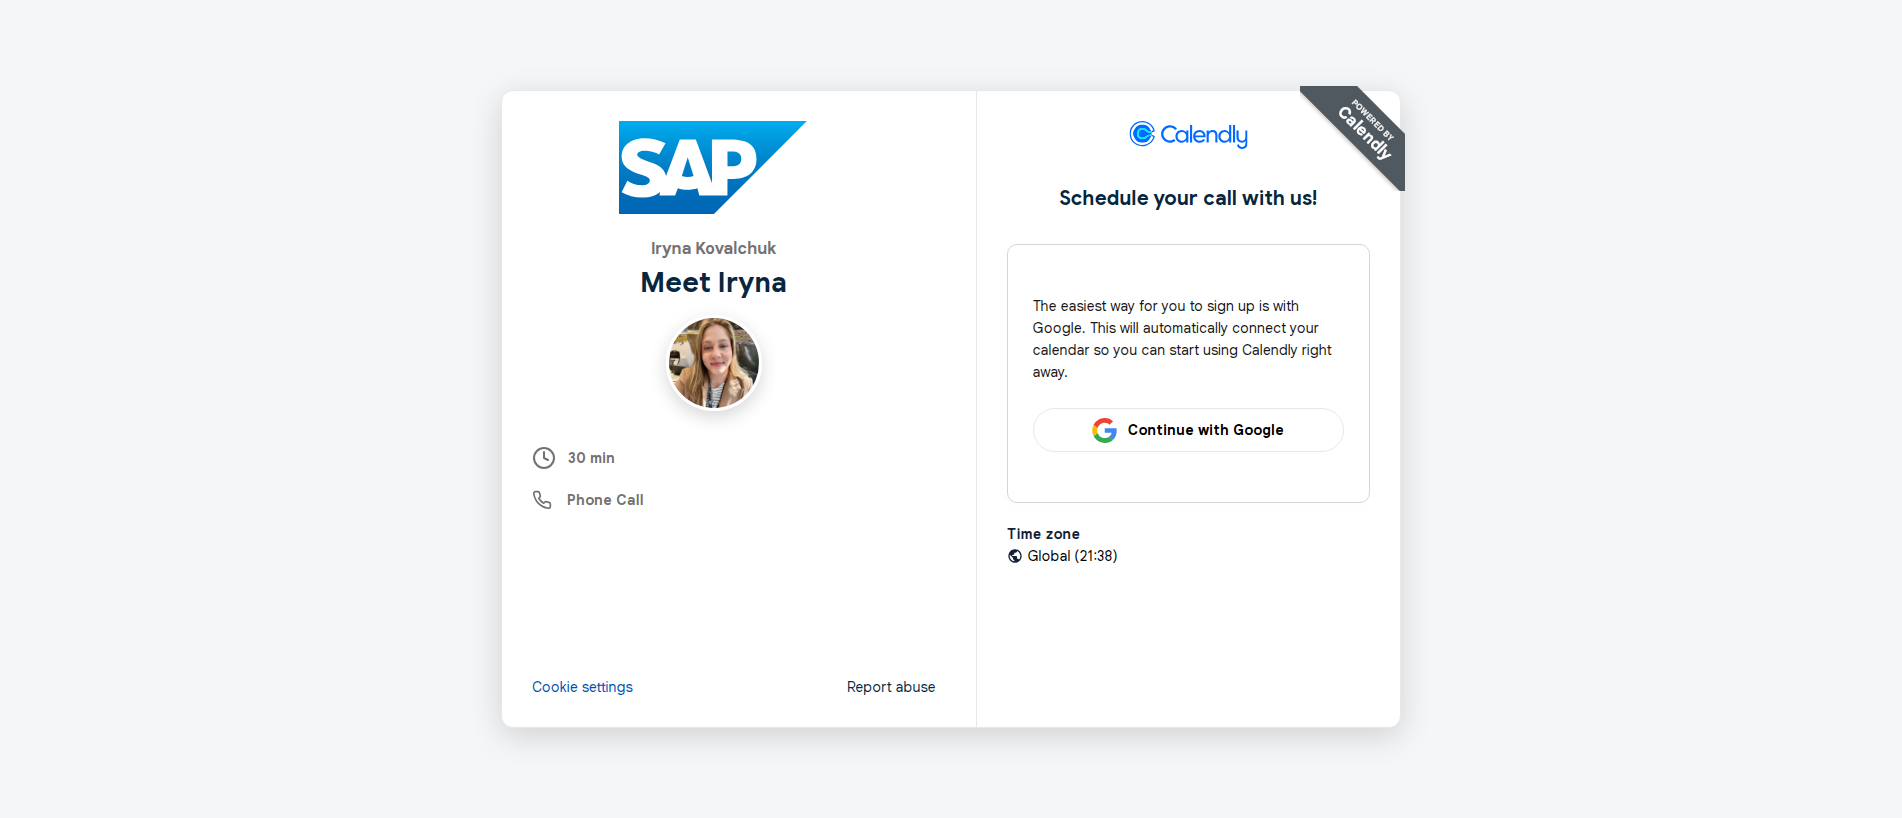
Task: Click the Google sign-up description paragraph
Action: [1182, 339]
